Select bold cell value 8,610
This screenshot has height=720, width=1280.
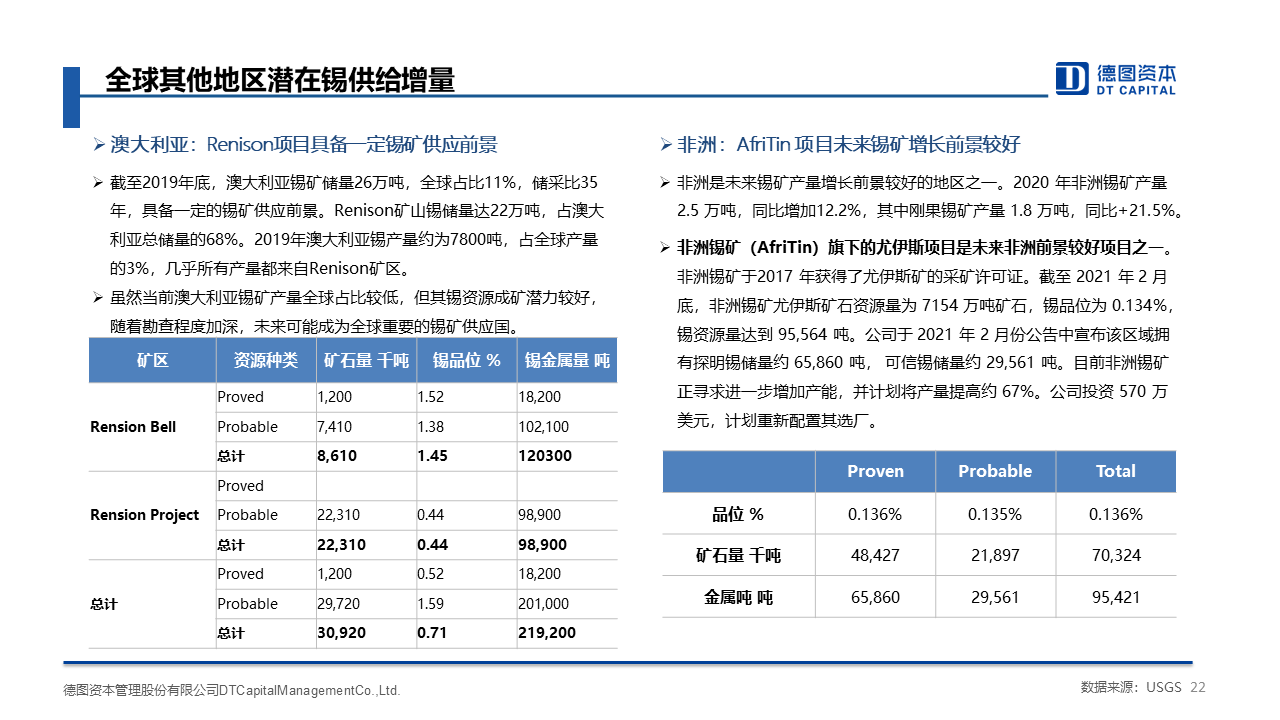click(x=337, y=456)
